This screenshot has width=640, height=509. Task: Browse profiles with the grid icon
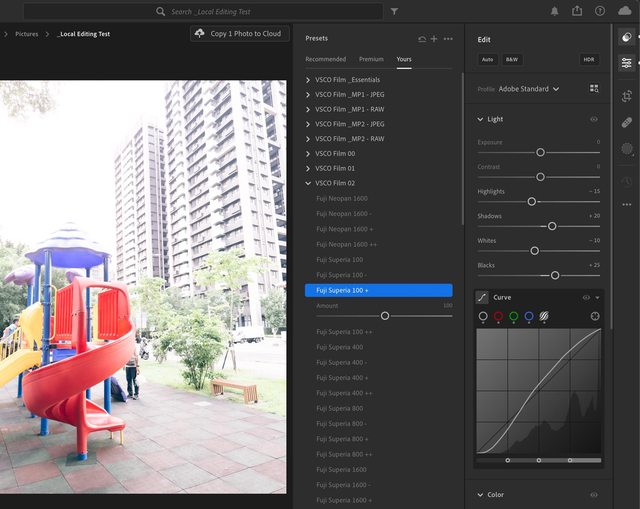594,89
